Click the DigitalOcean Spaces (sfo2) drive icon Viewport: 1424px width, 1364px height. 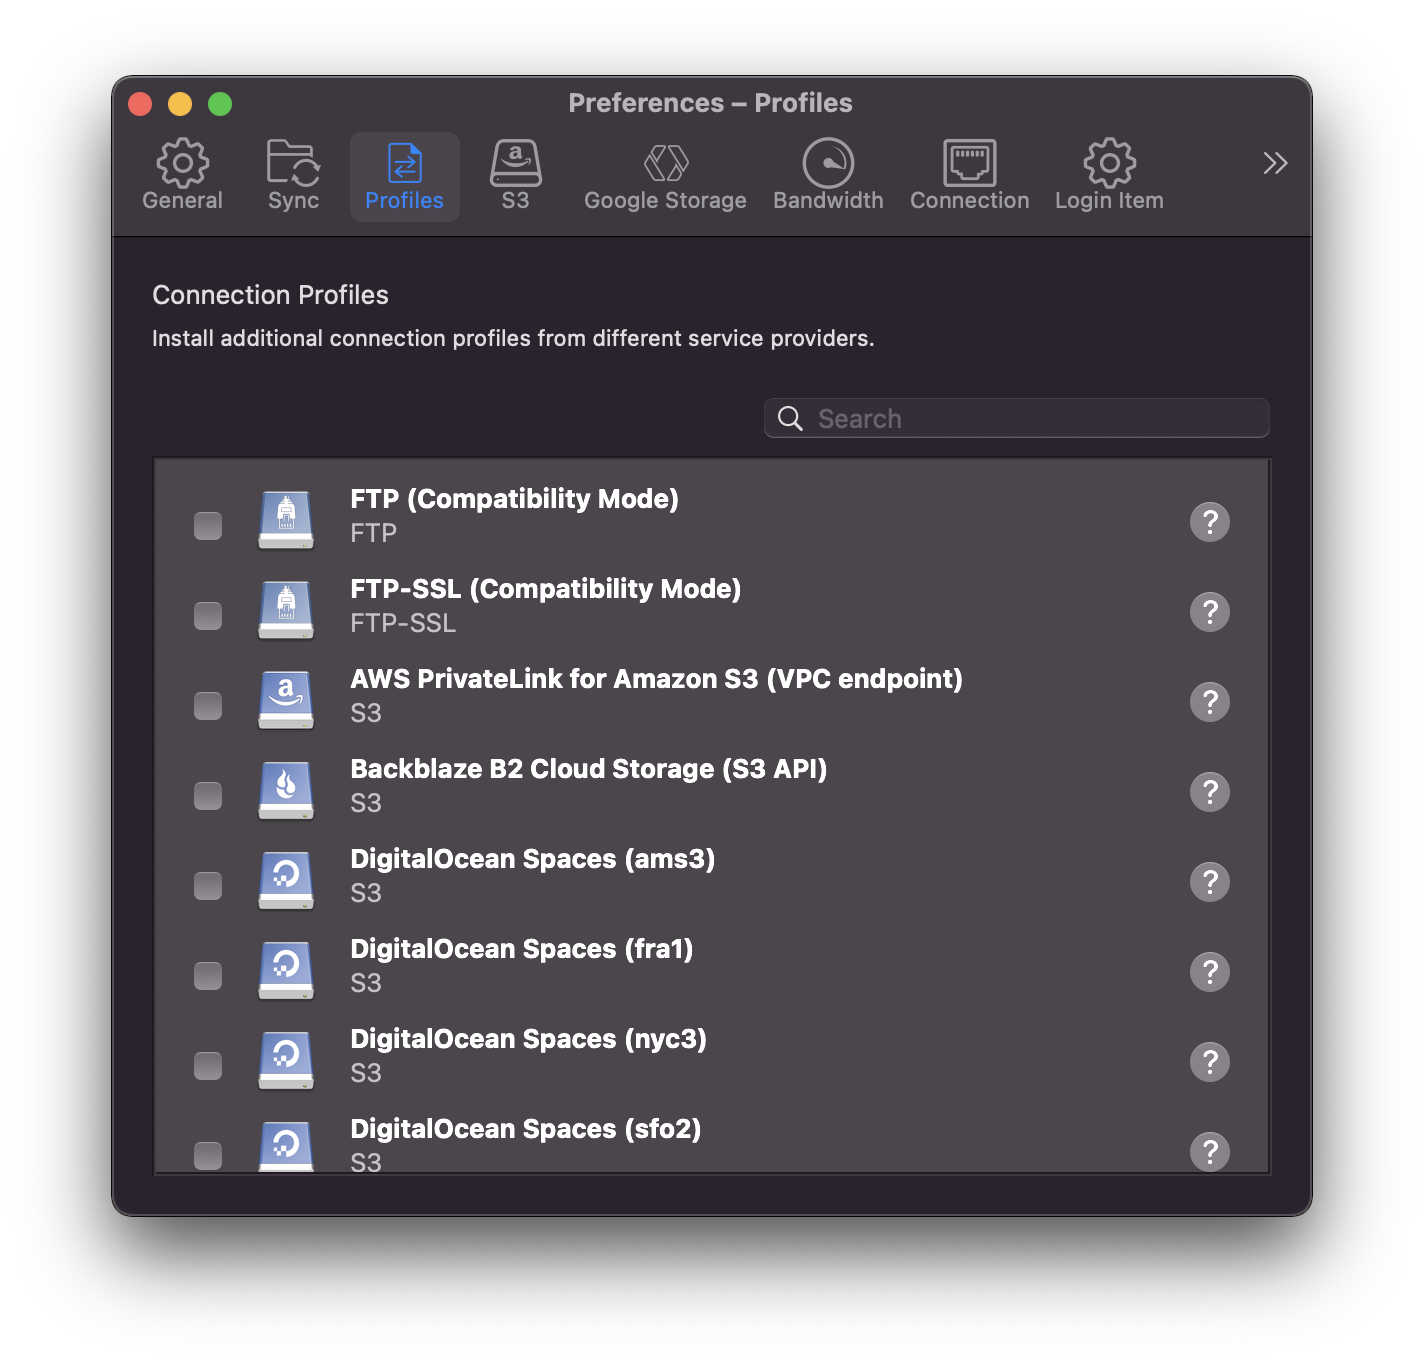(286, 1146)
